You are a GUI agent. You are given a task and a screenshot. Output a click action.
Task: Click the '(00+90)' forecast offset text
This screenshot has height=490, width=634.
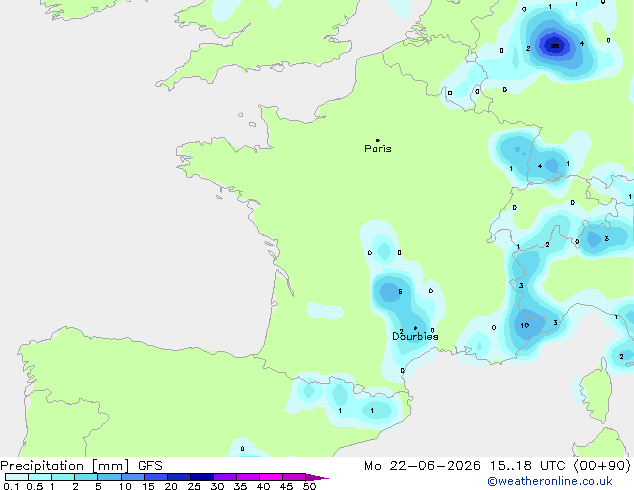tap(602, 466)
